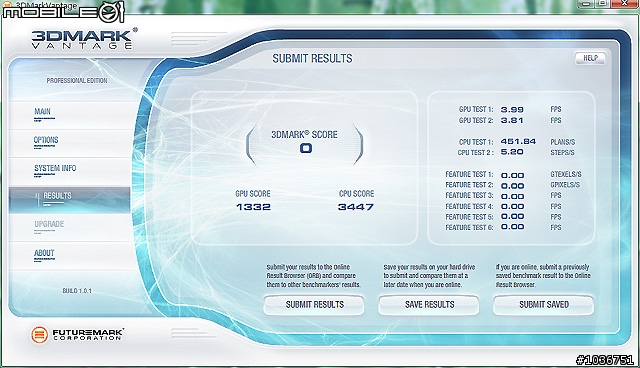Click the GPU Score label

(x=253, y=194)
